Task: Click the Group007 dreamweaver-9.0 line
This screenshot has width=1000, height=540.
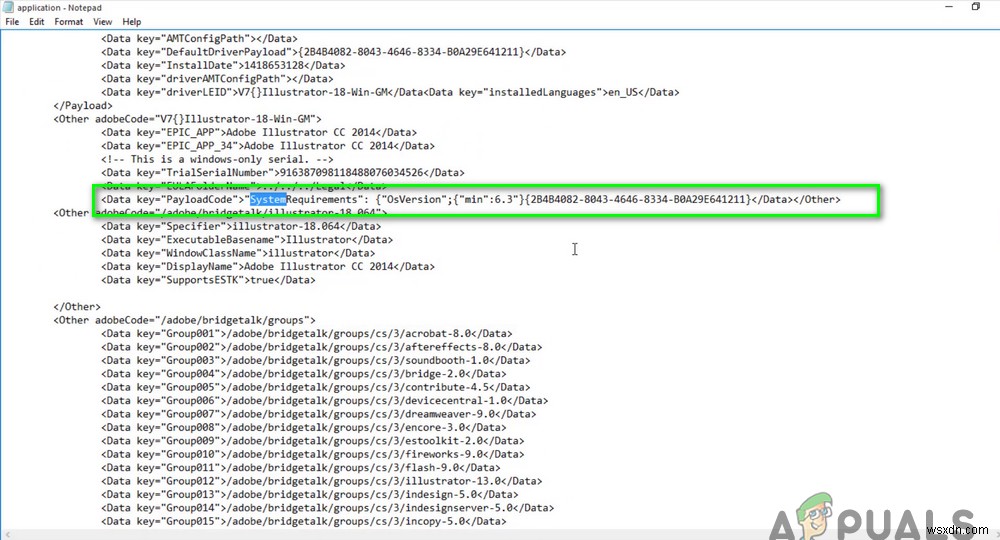Action: click(x=319, y=414)
